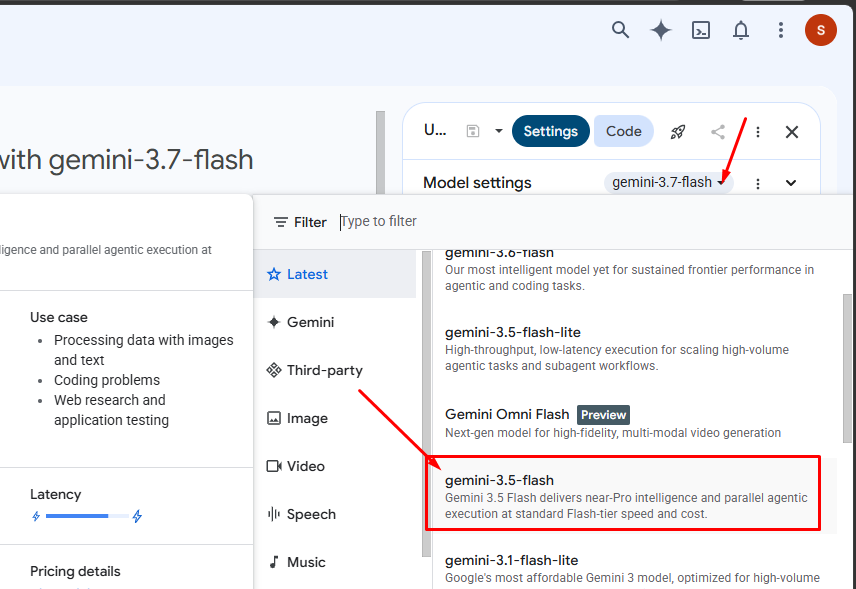Click the "Coding problems" bullet text
The width and height of the screenshot is (856, 589).
click(107, 380)
